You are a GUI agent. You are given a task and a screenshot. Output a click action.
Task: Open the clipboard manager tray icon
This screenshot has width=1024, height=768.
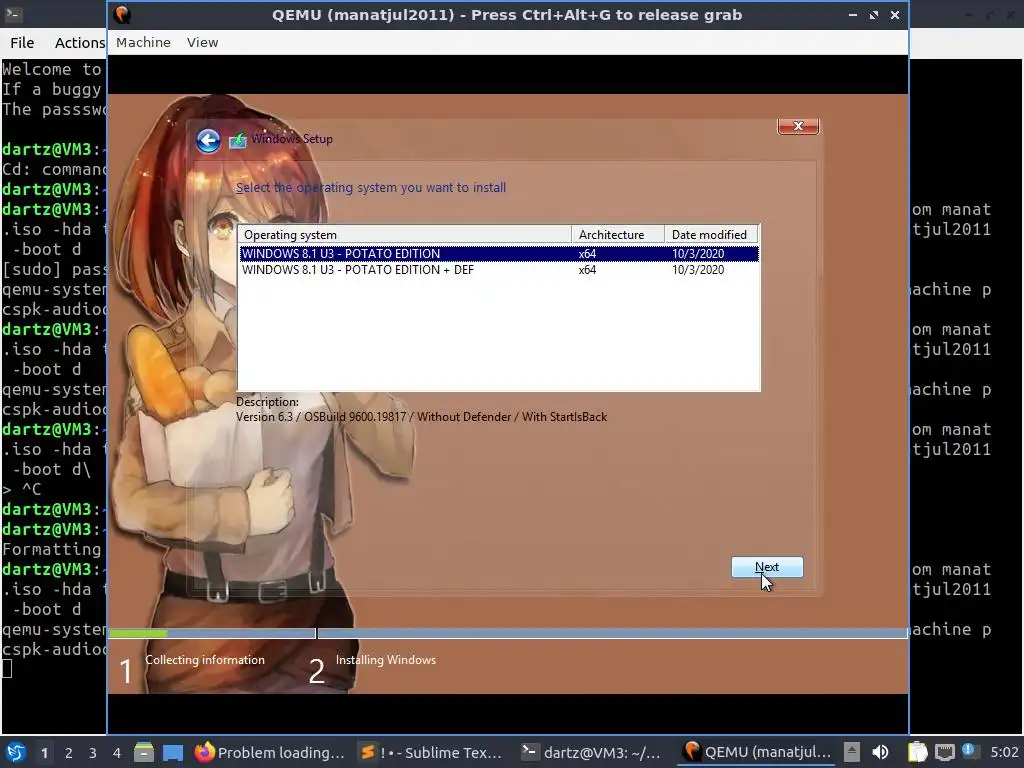click(918, 752)
